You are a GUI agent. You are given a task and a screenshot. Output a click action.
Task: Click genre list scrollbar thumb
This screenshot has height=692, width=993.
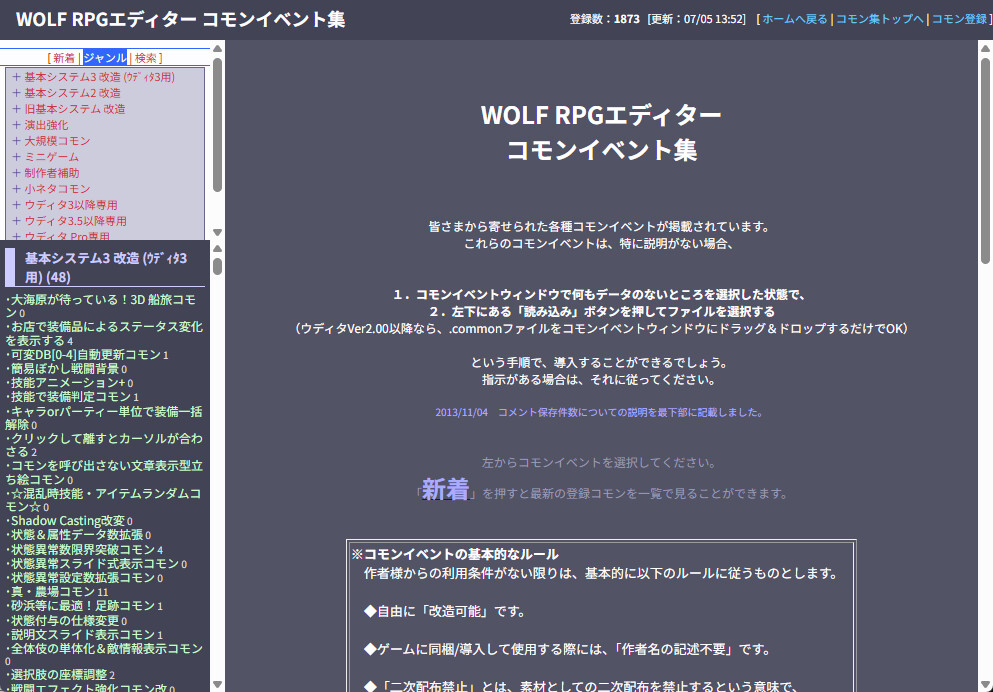coord(217,125)
